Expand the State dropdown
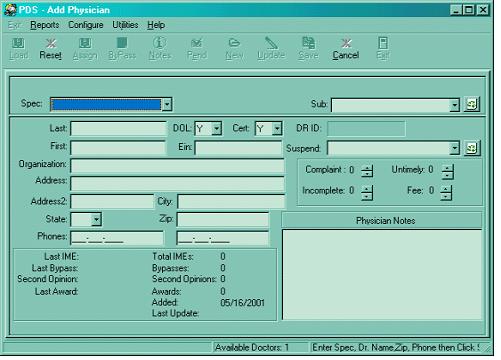The height and width of the screenshot is (360, 501). (96, 219)
